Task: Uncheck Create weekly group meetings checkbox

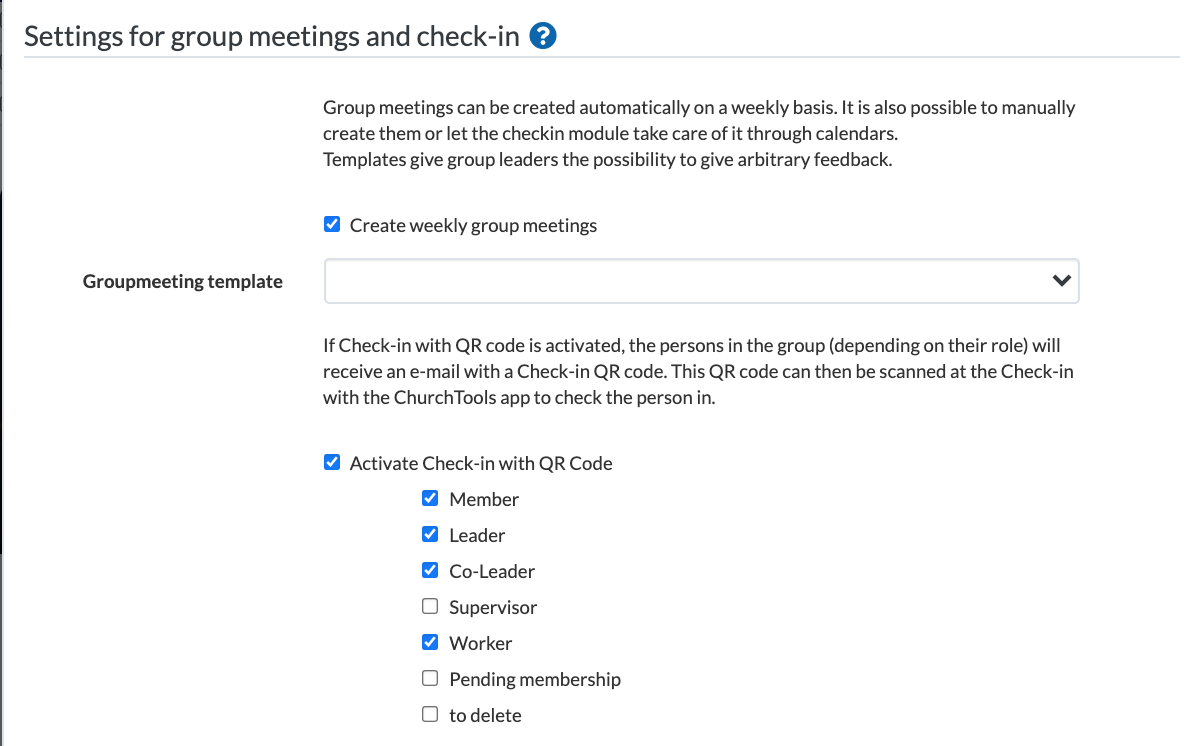Action: [x=331, y=224]
